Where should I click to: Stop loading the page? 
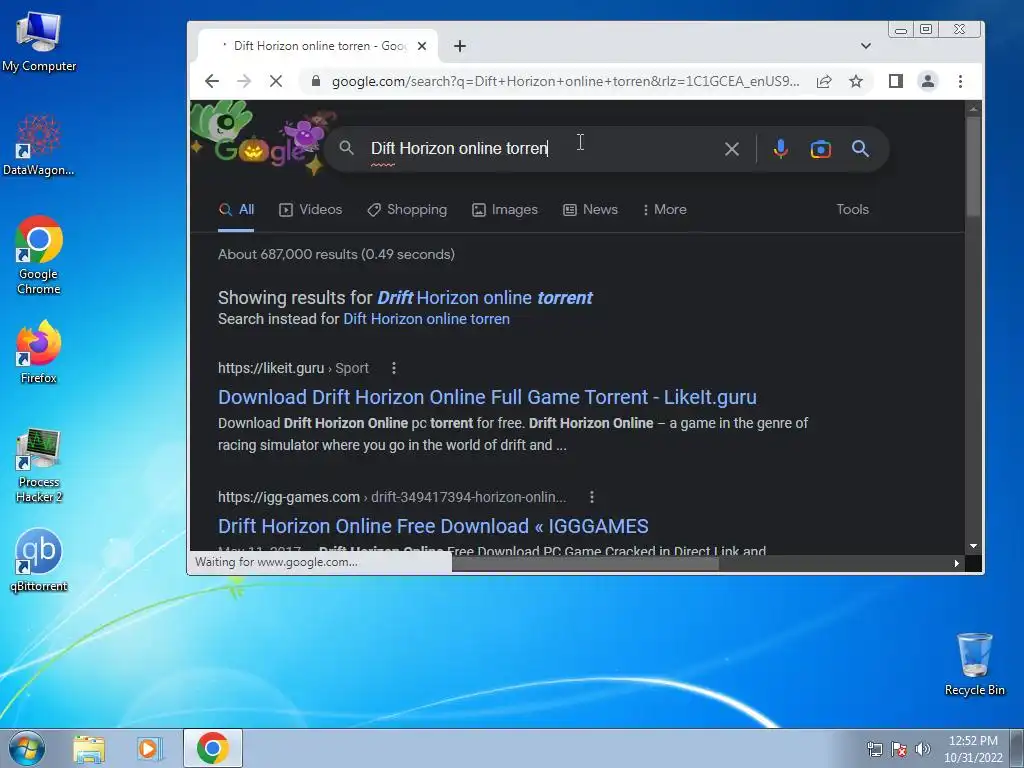[x=276, y=81]
